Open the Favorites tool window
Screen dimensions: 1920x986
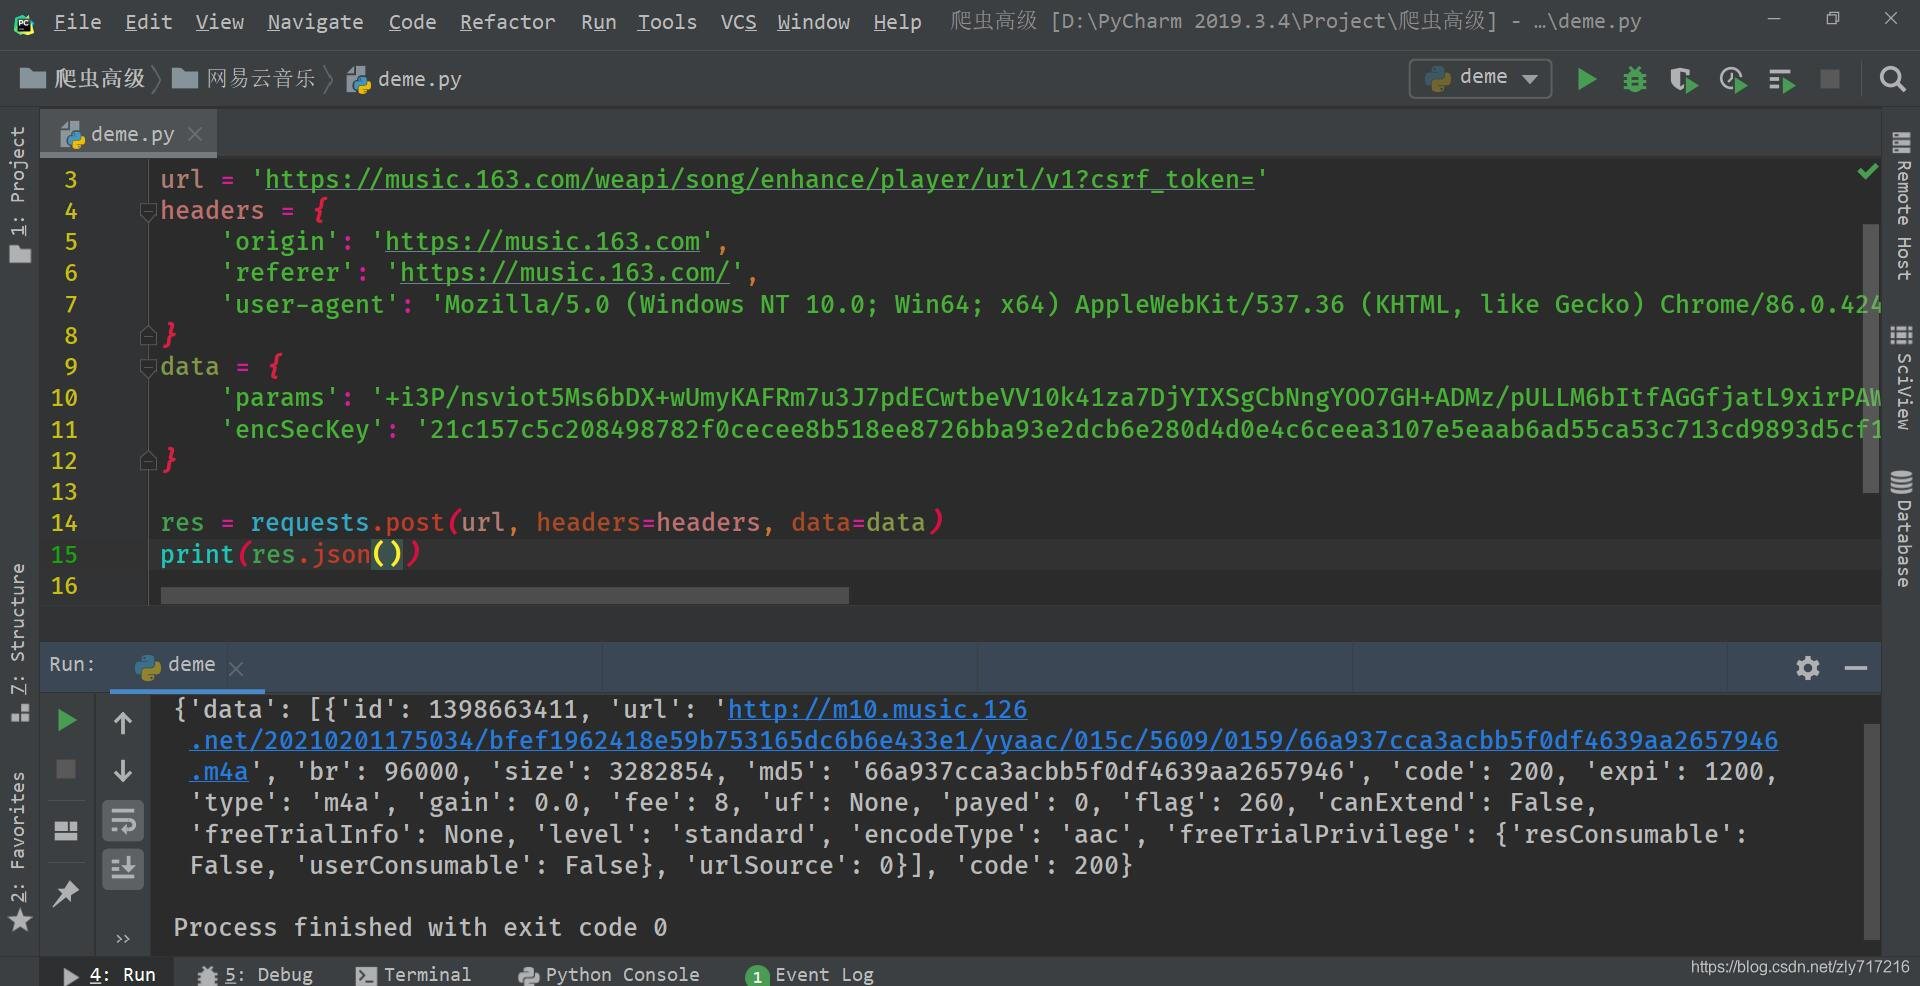click(19, 851)
